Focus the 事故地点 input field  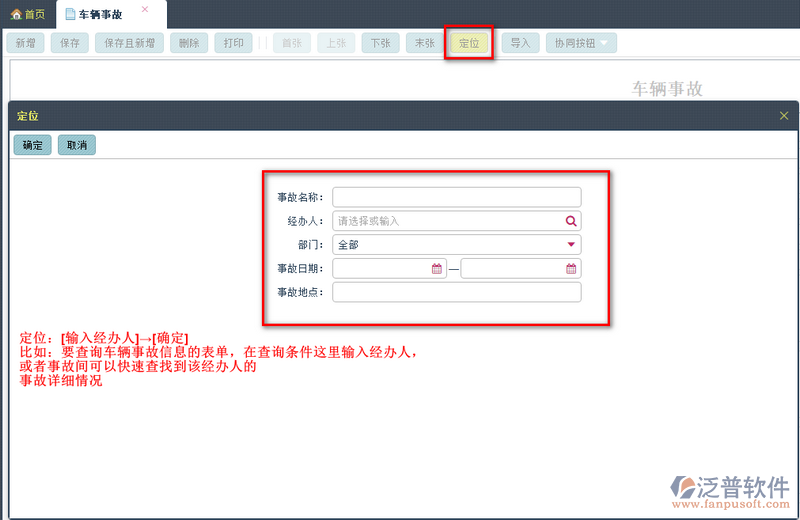pyautogui.click(x=457, y=292)
